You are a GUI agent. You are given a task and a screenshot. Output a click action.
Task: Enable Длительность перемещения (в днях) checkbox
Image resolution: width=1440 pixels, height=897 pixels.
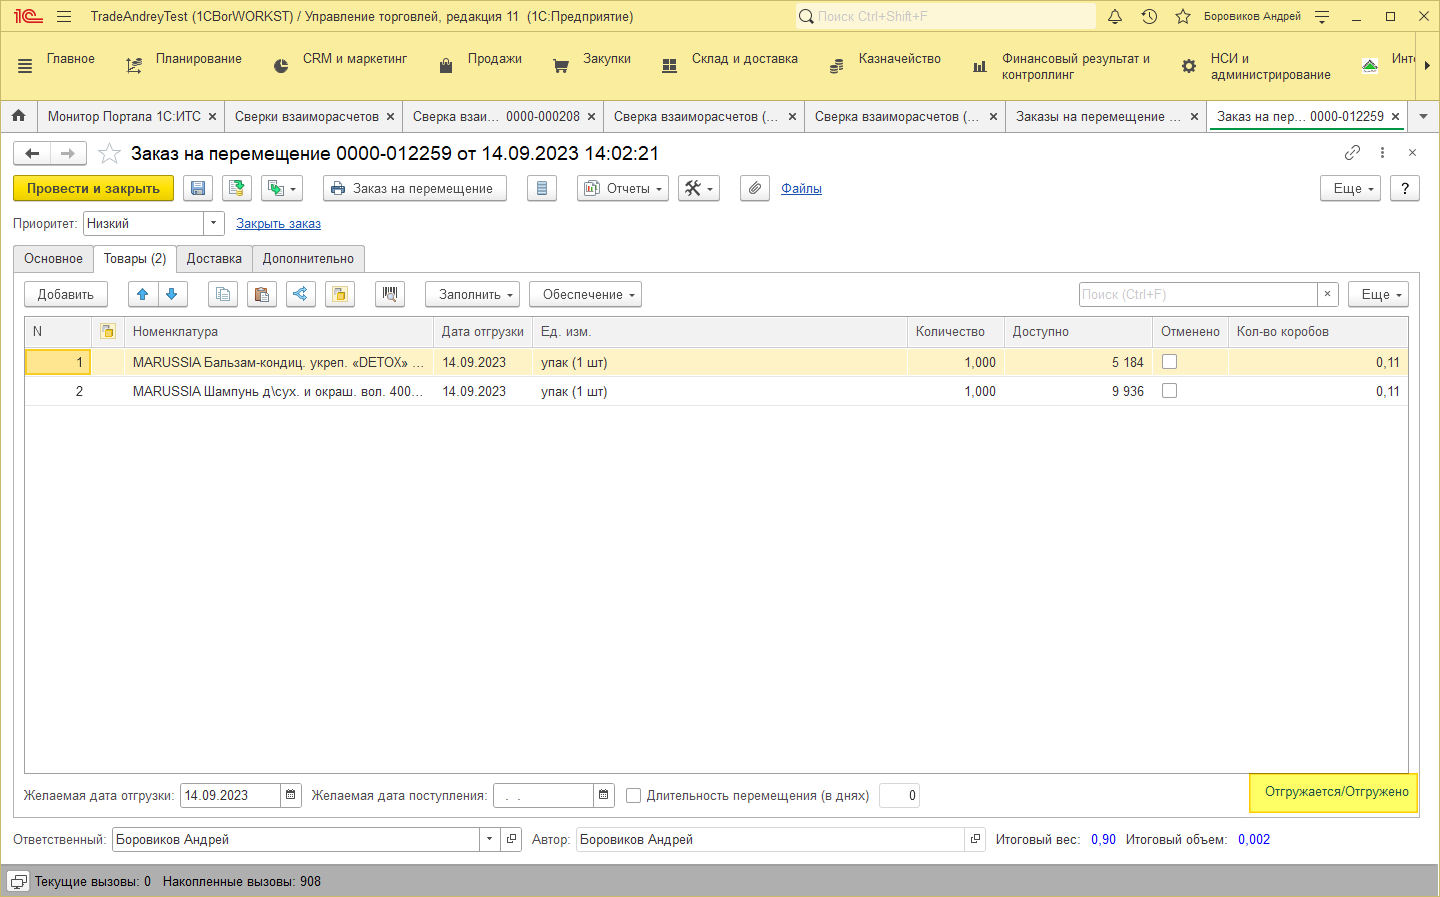pyautogui.click(x=633, y=796)
